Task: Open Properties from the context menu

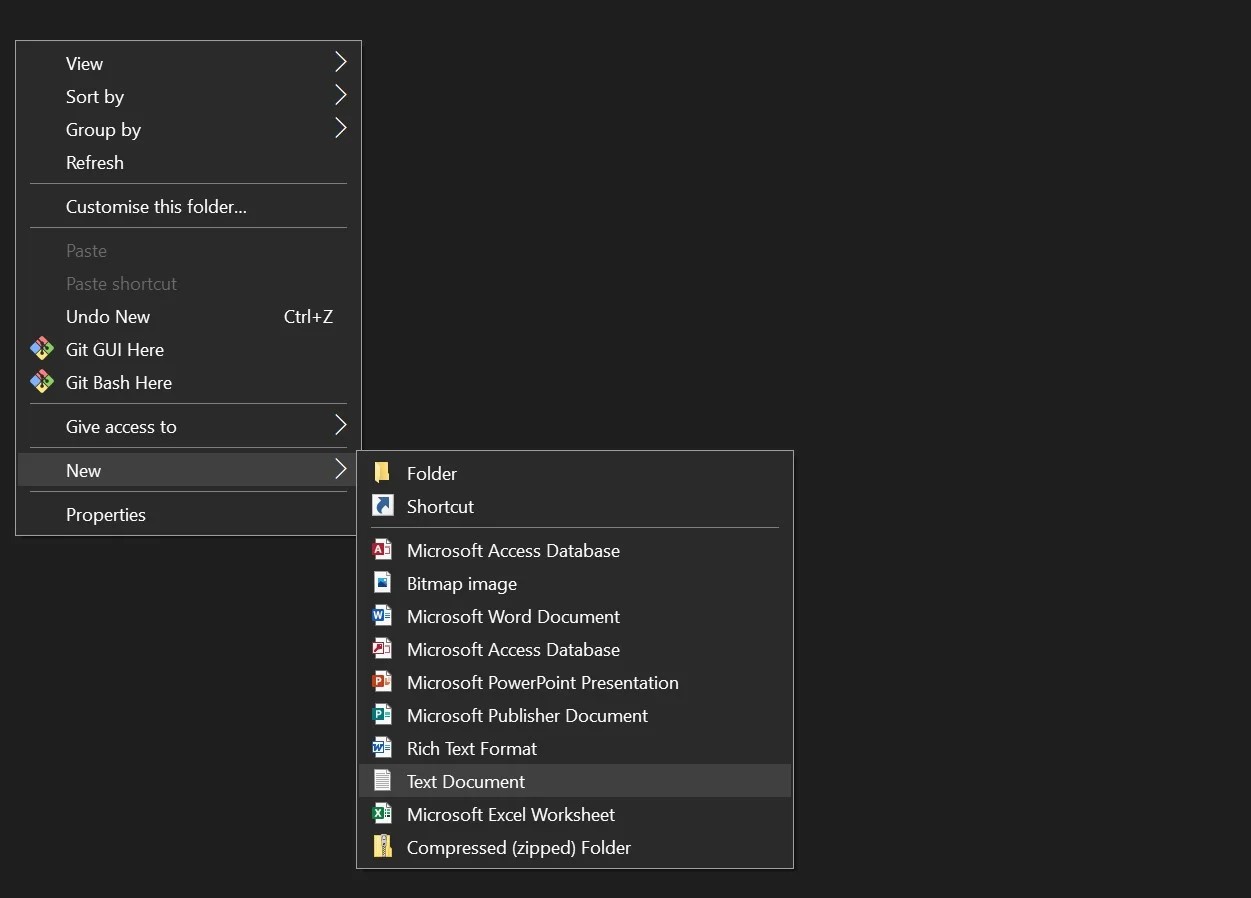Action: (x=106, y=514)
